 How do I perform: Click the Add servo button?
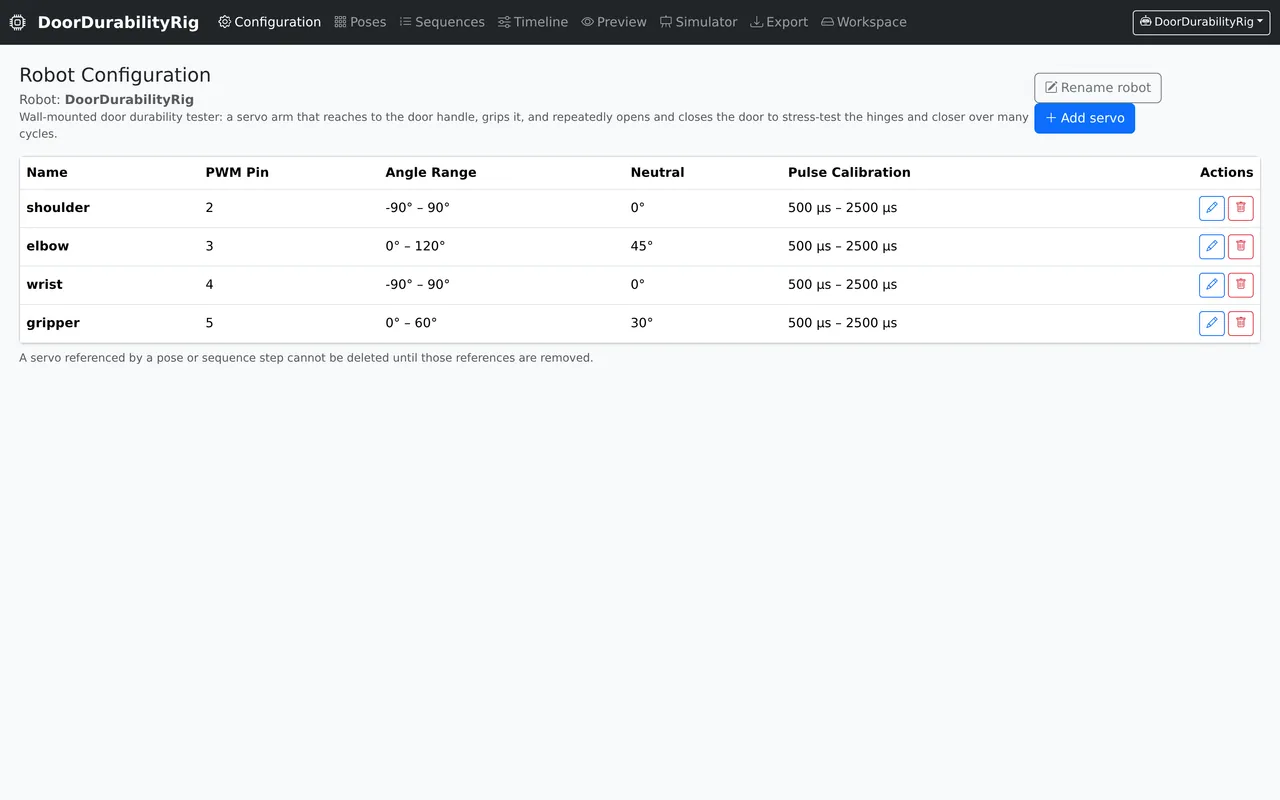[x=1084, y=118]
